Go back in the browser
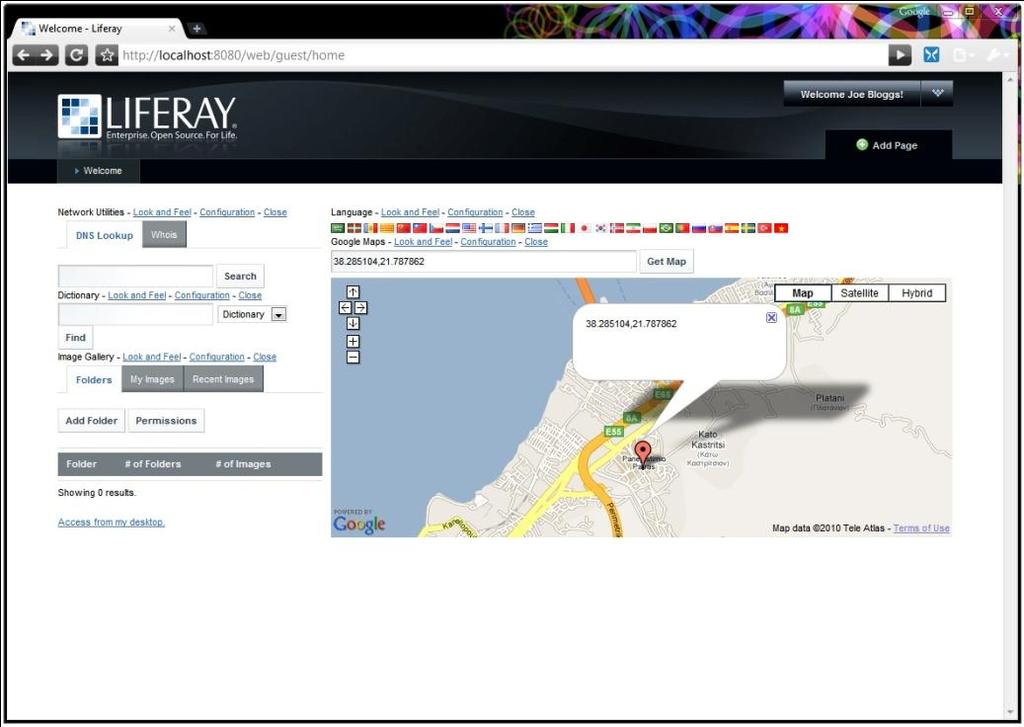 point(23,55)
